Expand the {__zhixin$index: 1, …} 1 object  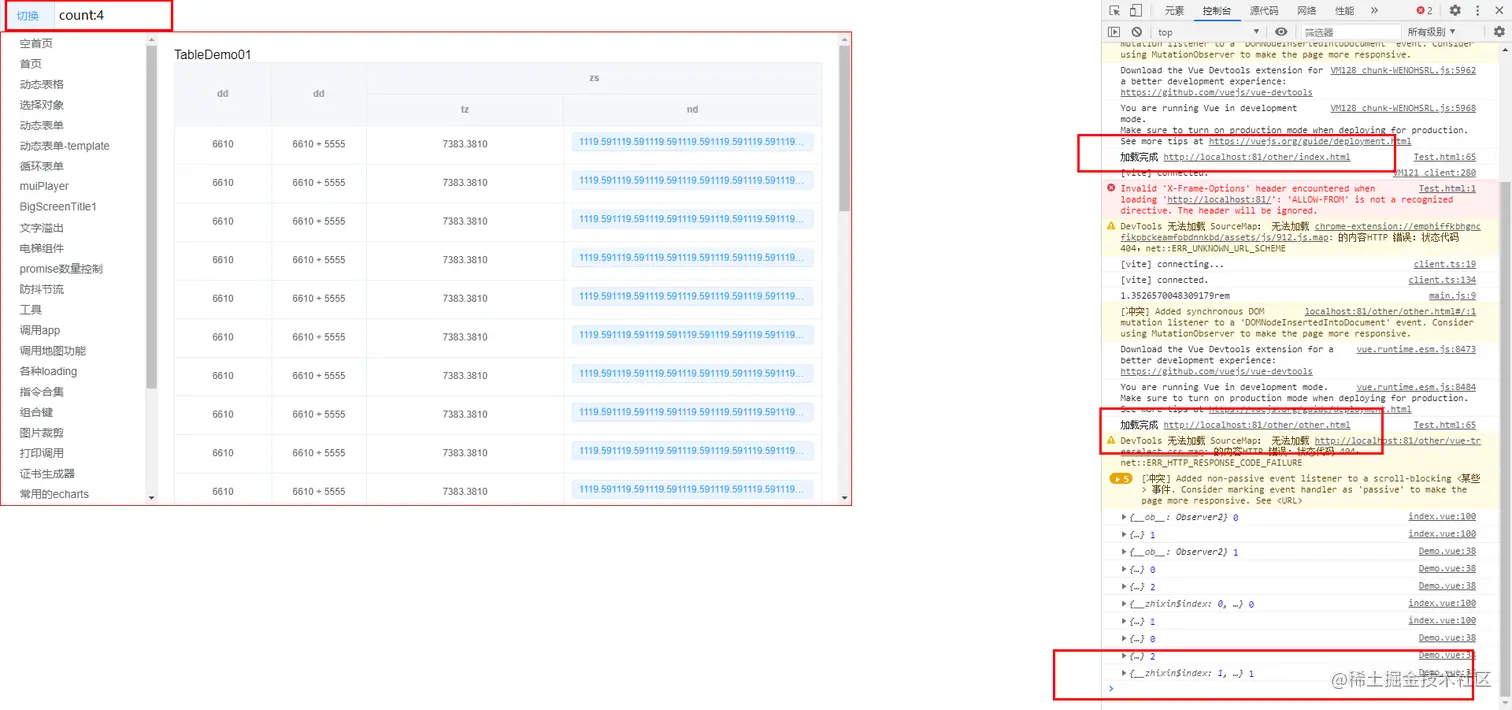point(1124,674)
